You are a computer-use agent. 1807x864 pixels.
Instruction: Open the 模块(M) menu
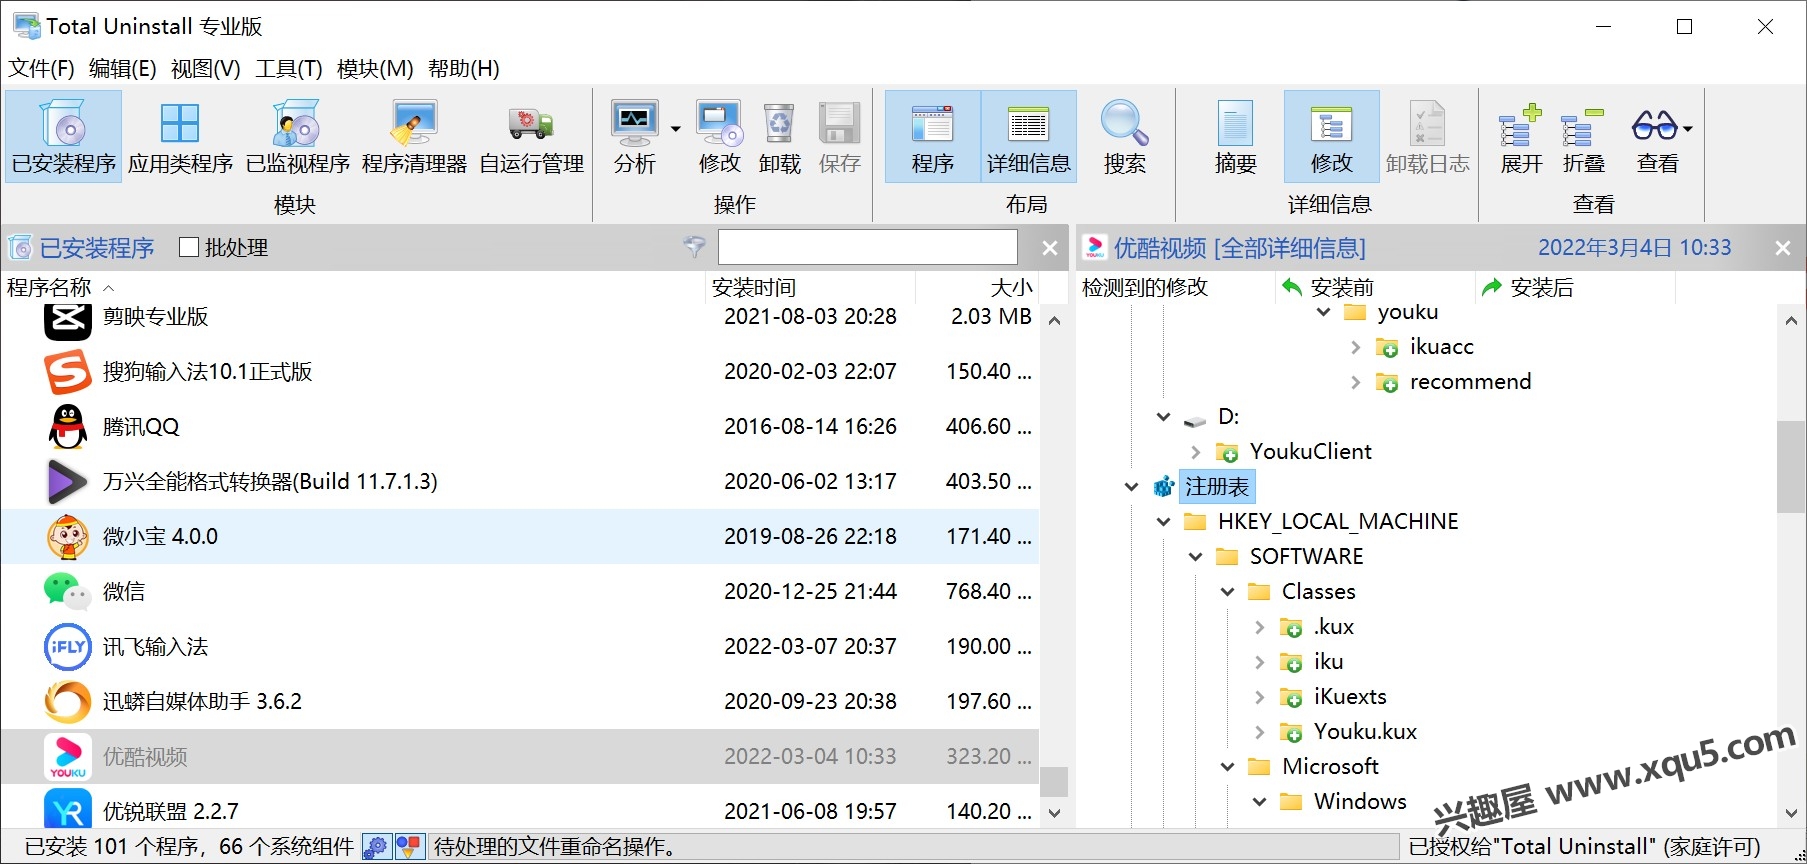[x=375, y=69]
